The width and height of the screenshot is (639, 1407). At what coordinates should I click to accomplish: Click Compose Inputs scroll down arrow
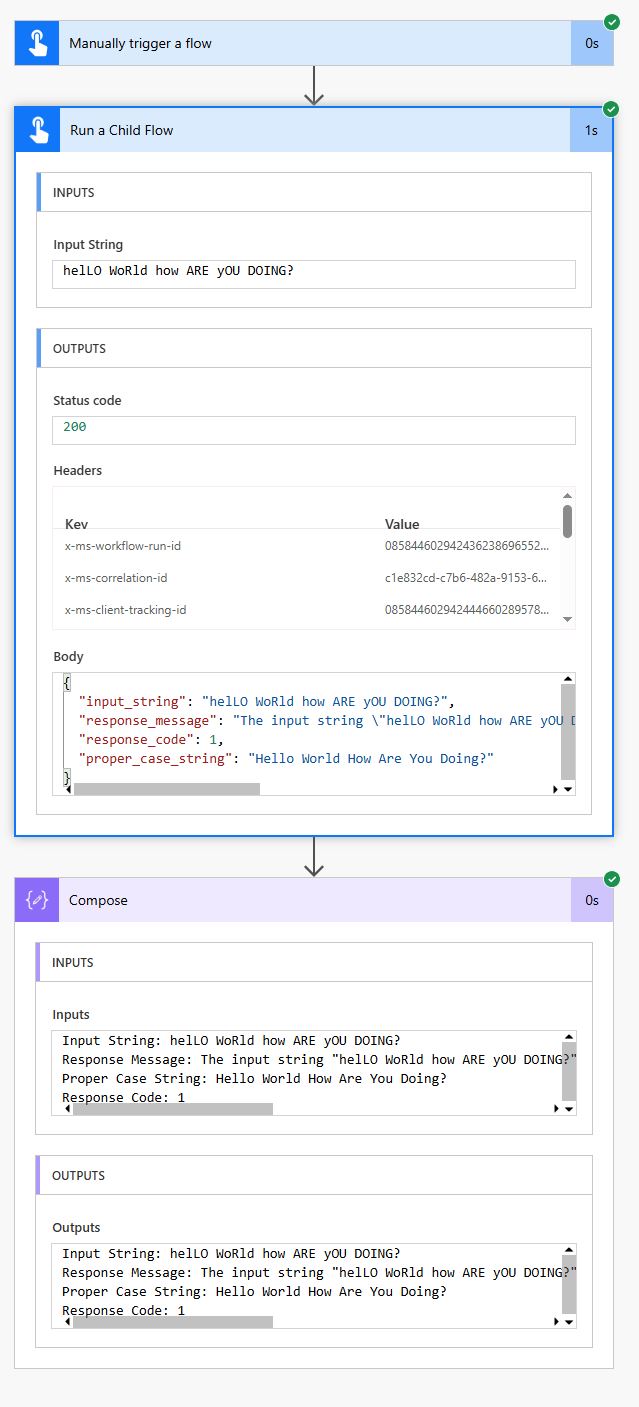(568, 1109)
